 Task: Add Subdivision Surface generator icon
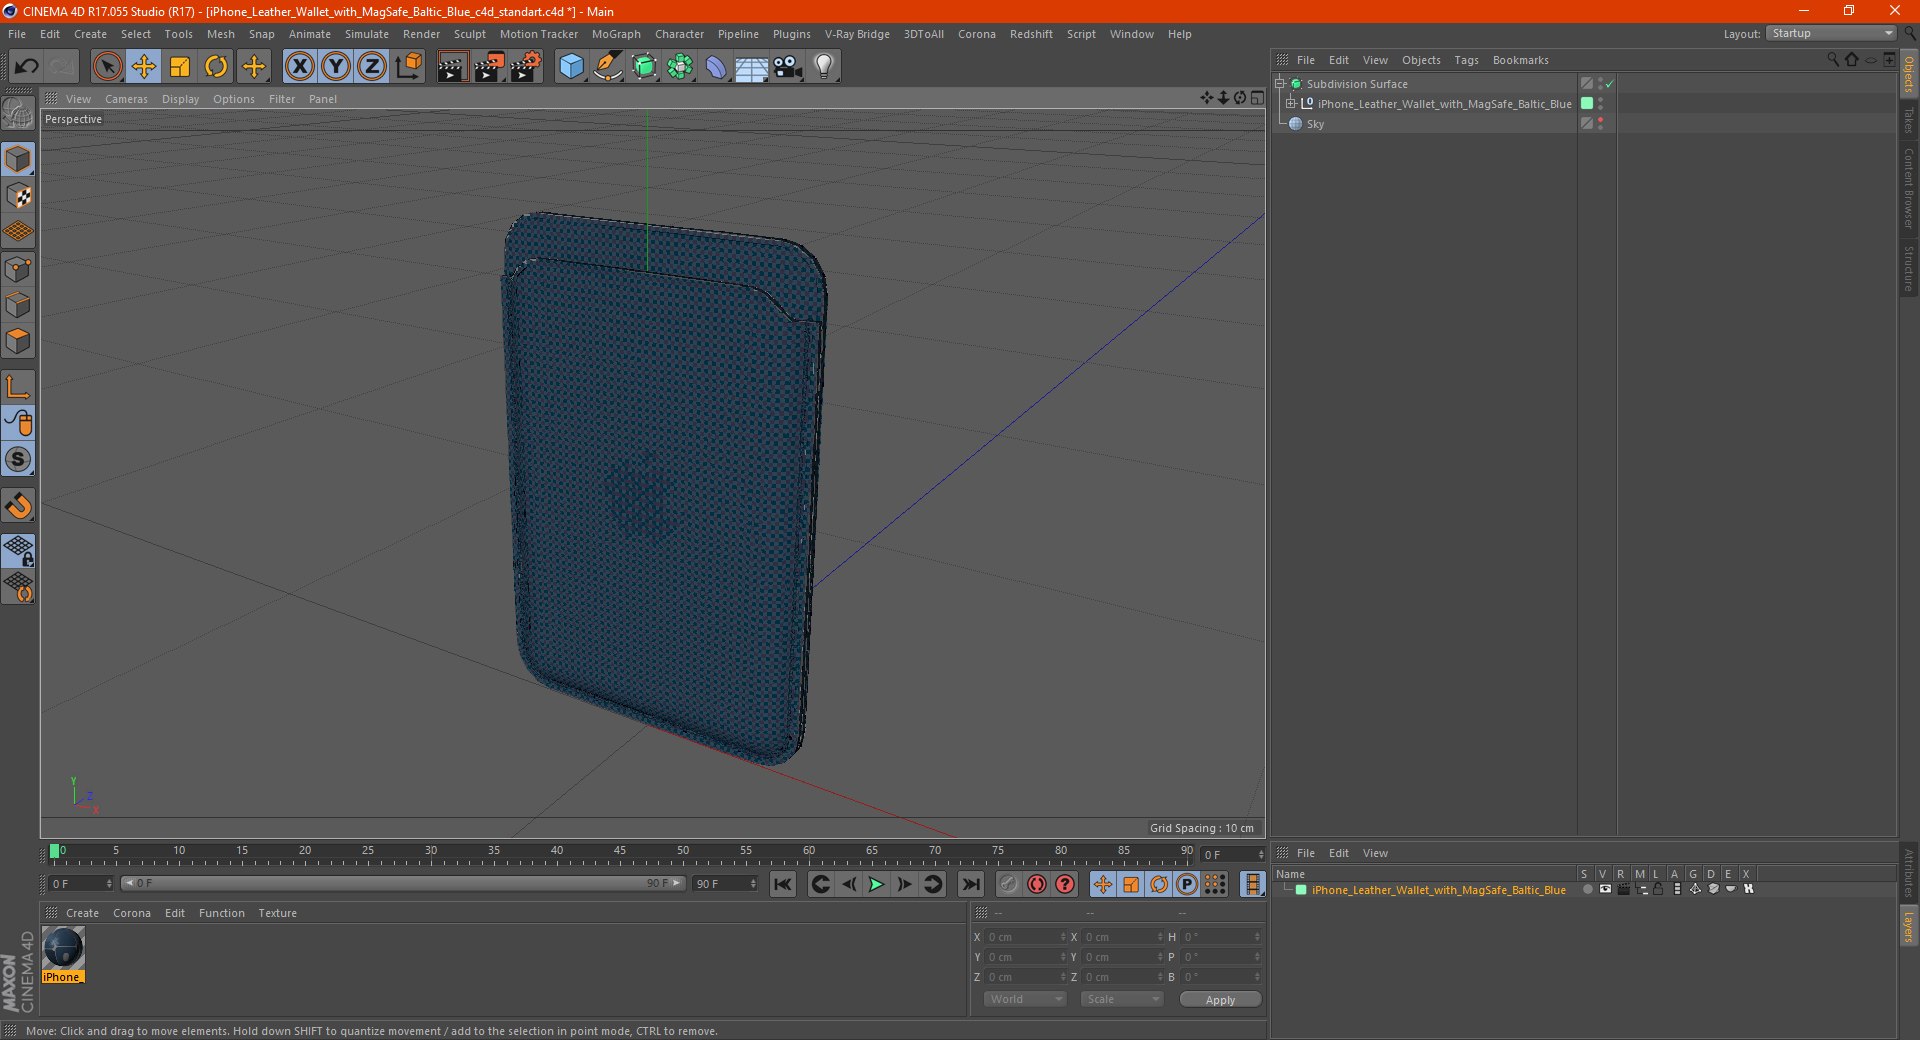[x=644, y=67]
